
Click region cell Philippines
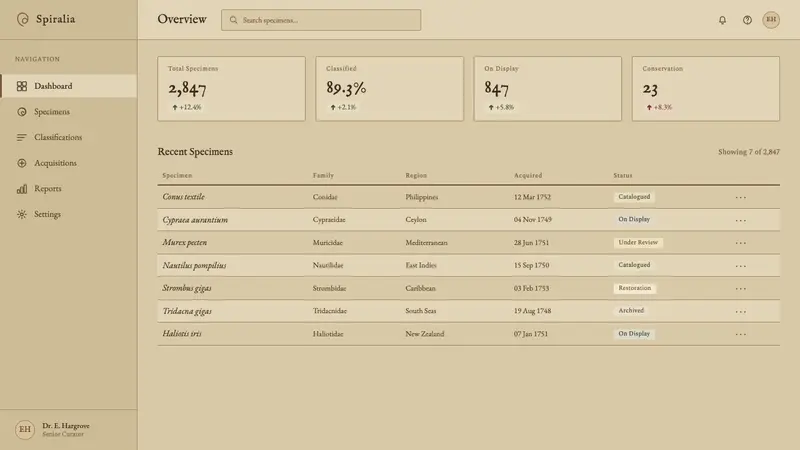click(421, 197)
